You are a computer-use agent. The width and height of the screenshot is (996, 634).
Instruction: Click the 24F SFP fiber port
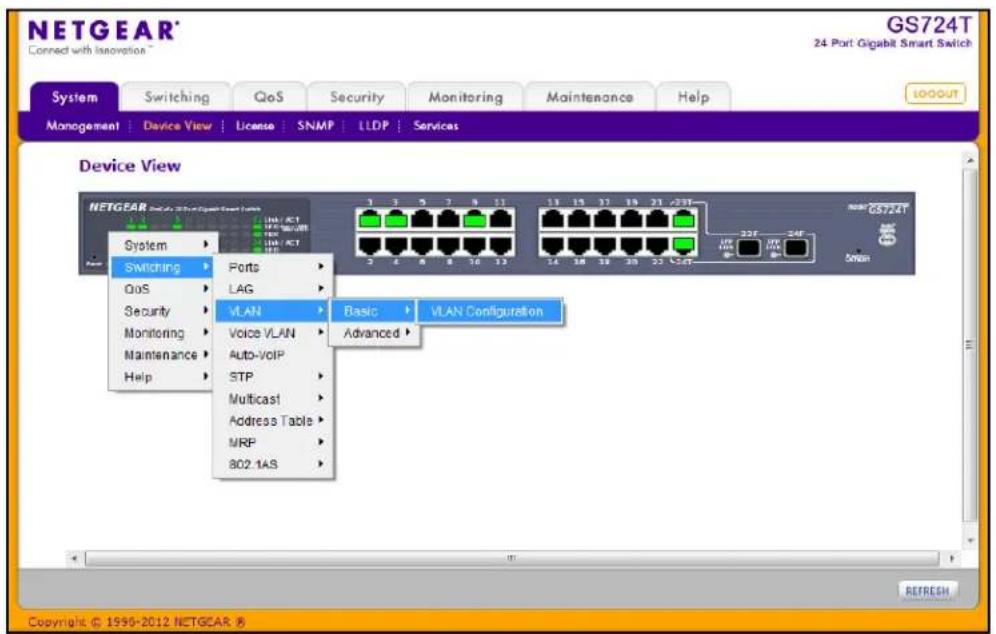coord(795,246)
